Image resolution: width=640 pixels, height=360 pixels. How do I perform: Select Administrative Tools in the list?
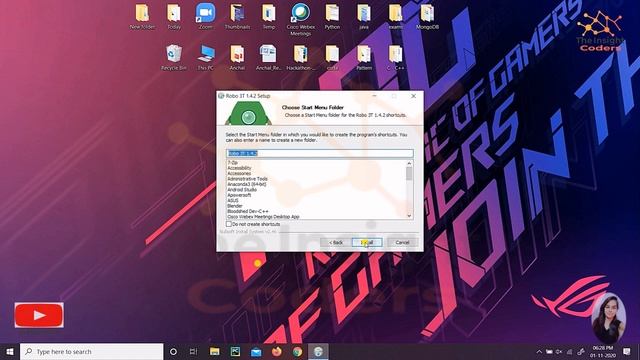[247, 179]
